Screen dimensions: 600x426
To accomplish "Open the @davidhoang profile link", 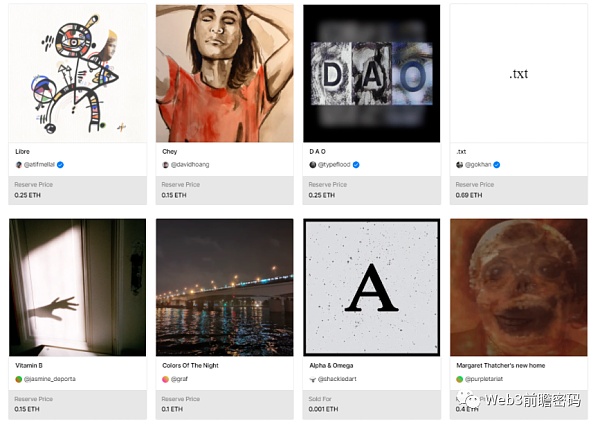I will [190, 165].
